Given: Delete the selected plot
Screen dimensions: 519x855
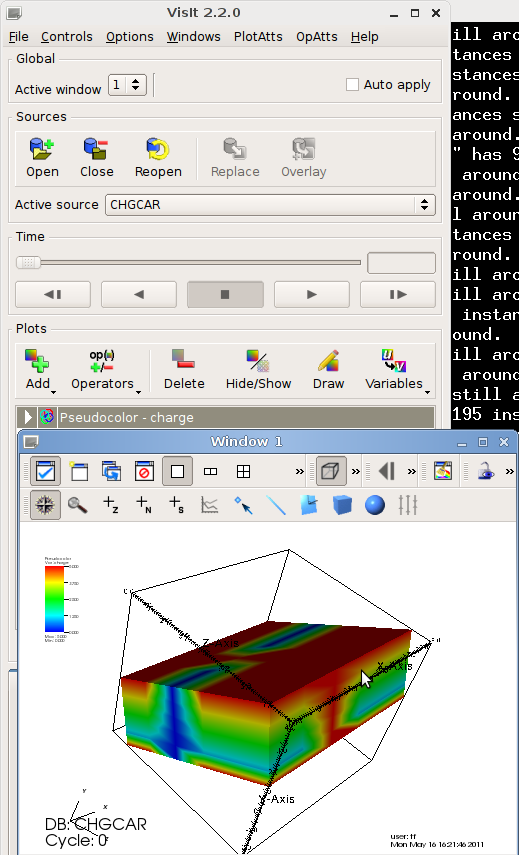Looking at the screenshot, I should (x=184, y=369).
